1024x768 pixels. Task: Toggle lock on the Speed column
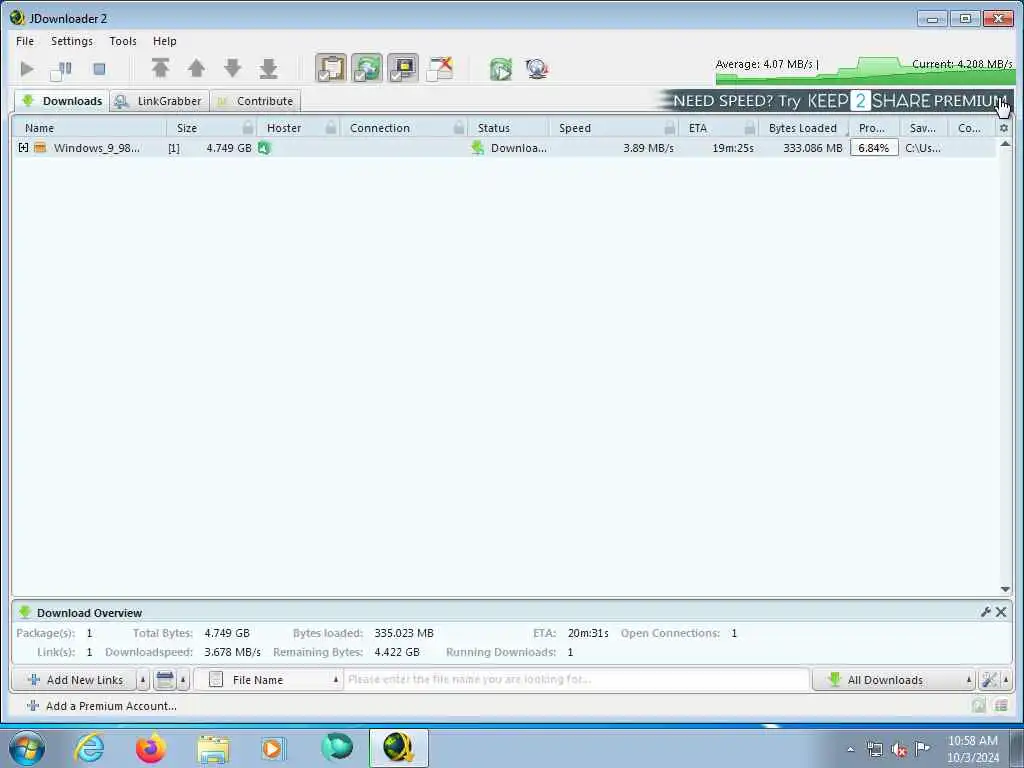pos(669,127)
